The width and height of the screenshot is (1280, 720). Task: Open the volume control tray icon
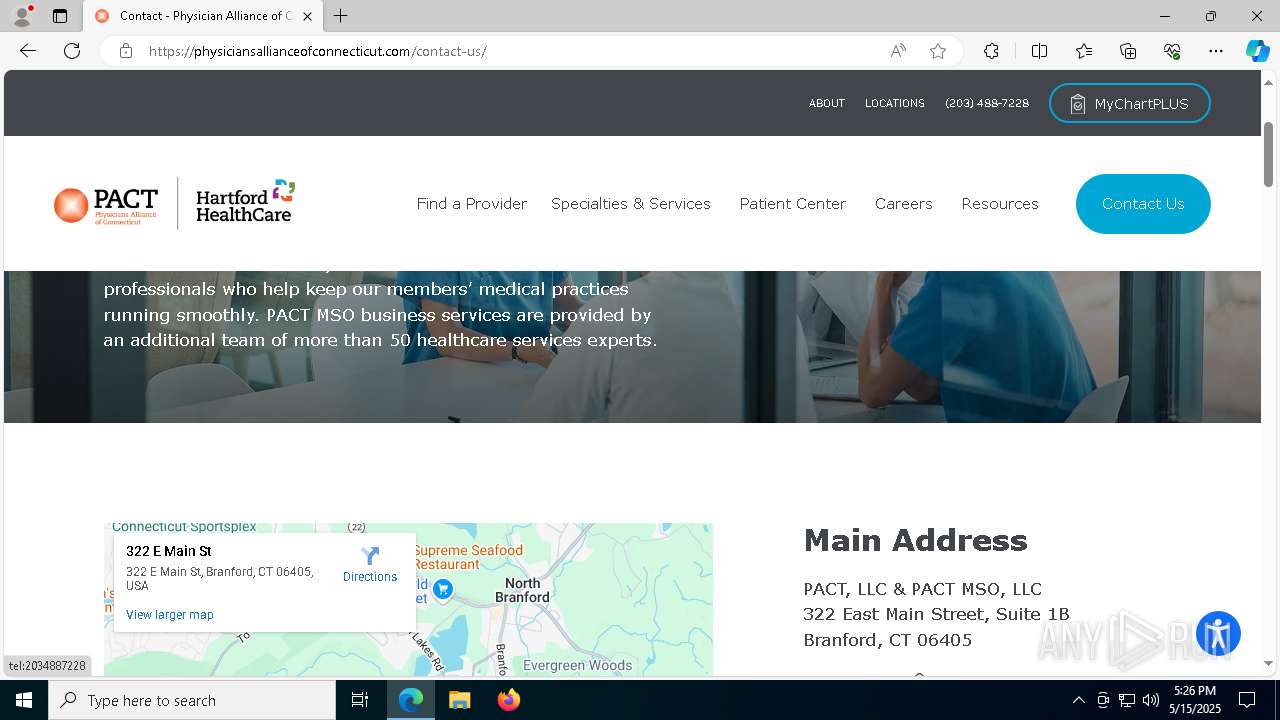pyautogui.click(x=1151, y=700)
